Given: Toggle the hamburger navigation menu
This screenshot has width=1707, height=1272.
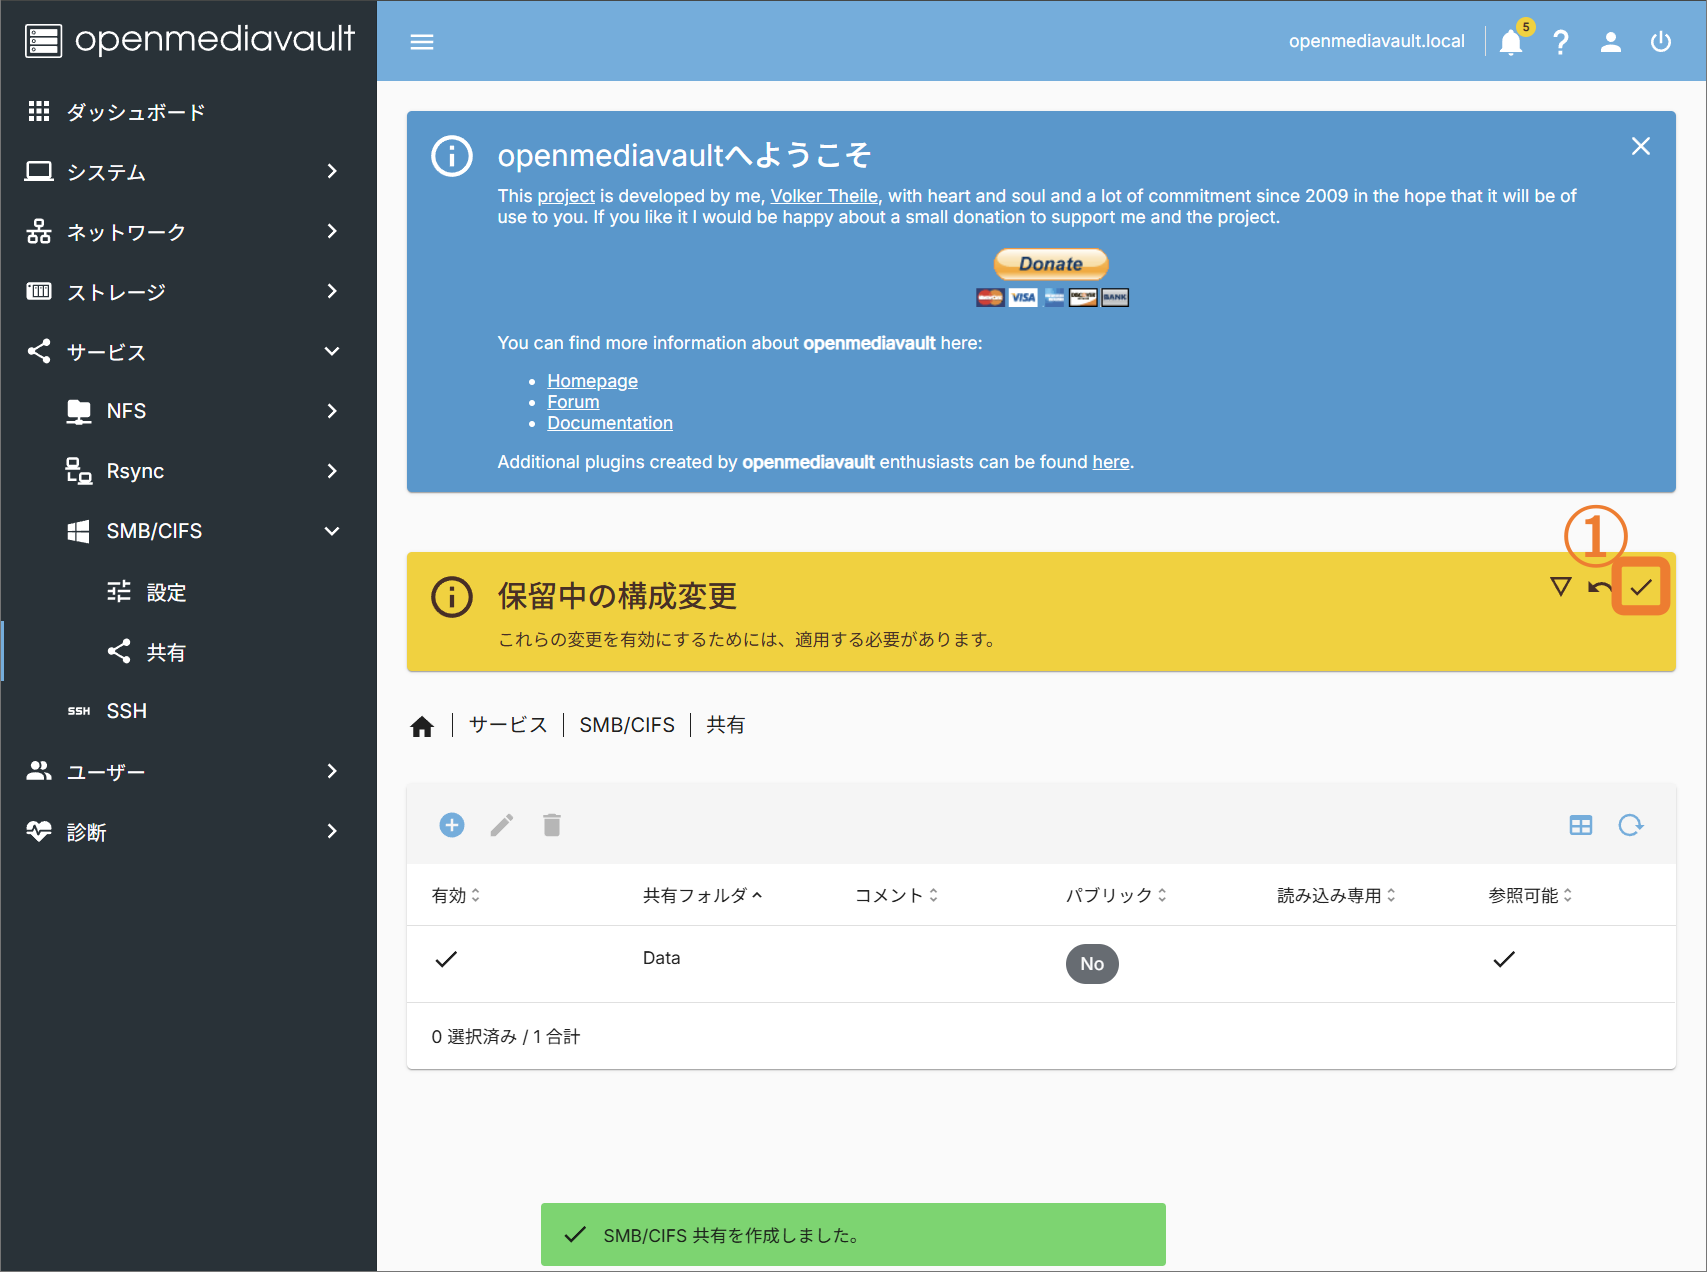Looking at the screenshot, I should [x=422, y=42].
